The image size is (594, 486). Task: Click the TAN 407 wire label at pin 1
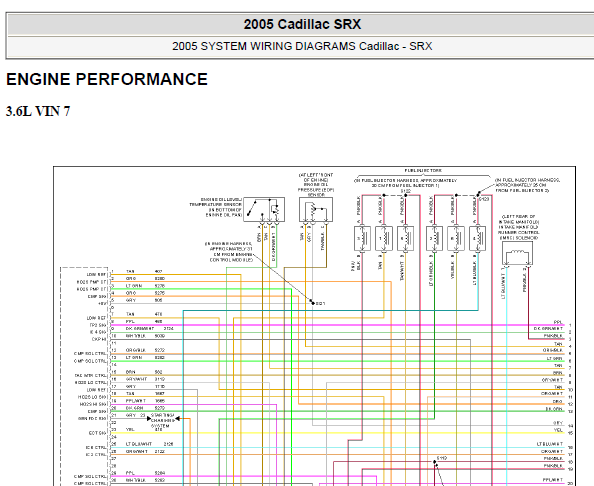click(144, 272)
